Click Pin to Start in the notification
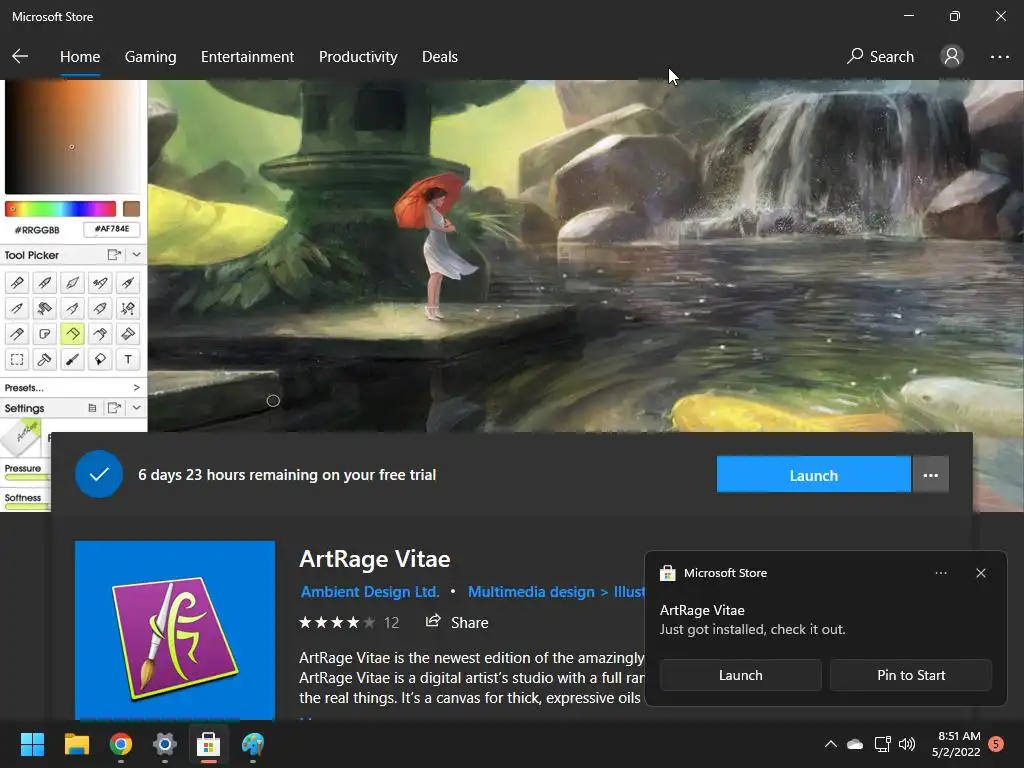The image size is (1024, 768). [x=910, y=675]
